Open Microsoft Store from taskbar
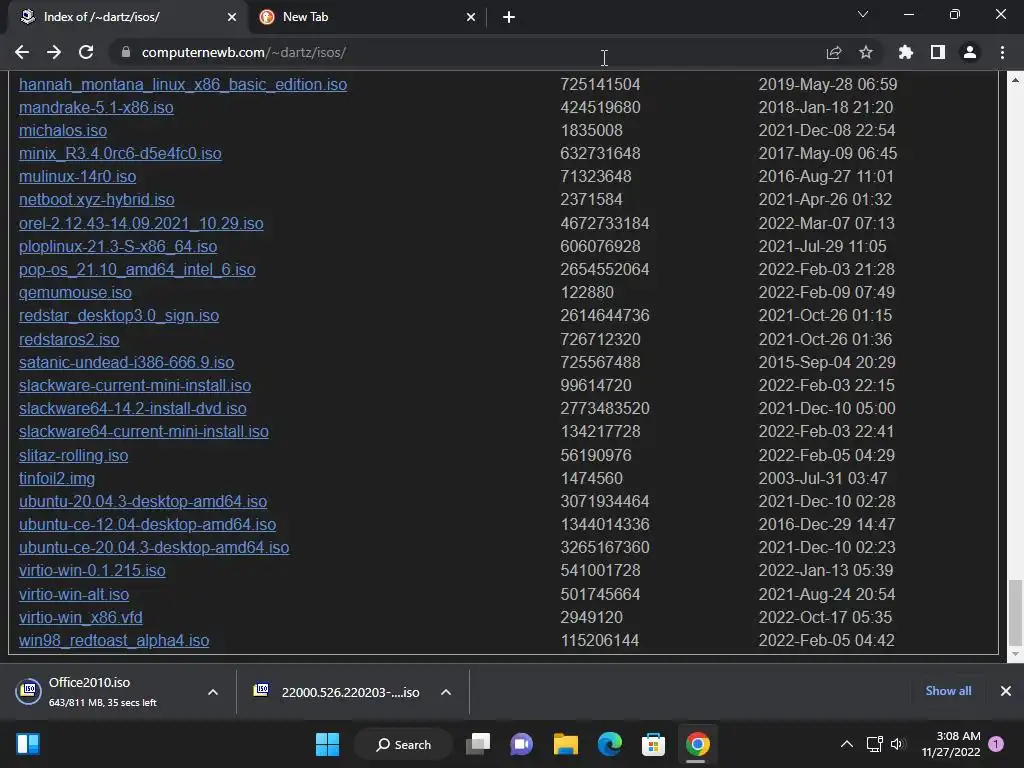The height and width of the screenshot is (768, 1024). (653, 744)
